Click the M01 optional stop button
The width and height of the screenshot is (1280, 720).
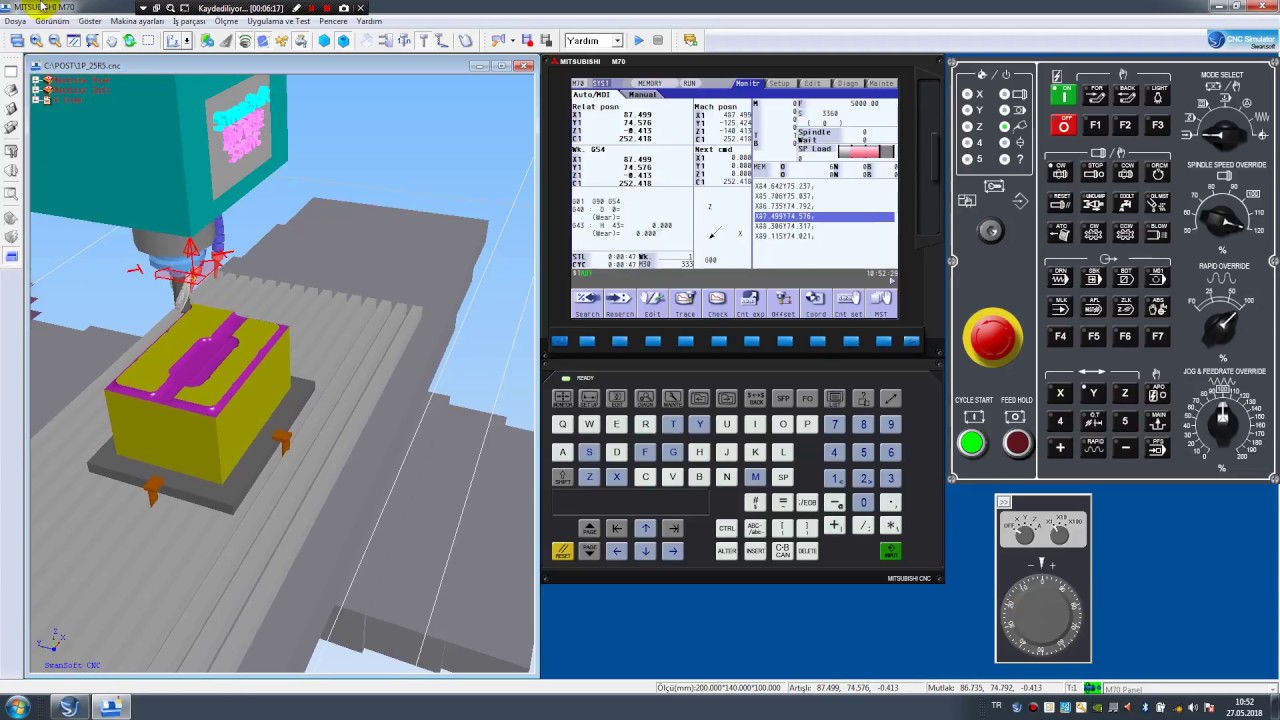coord(1158,278)
